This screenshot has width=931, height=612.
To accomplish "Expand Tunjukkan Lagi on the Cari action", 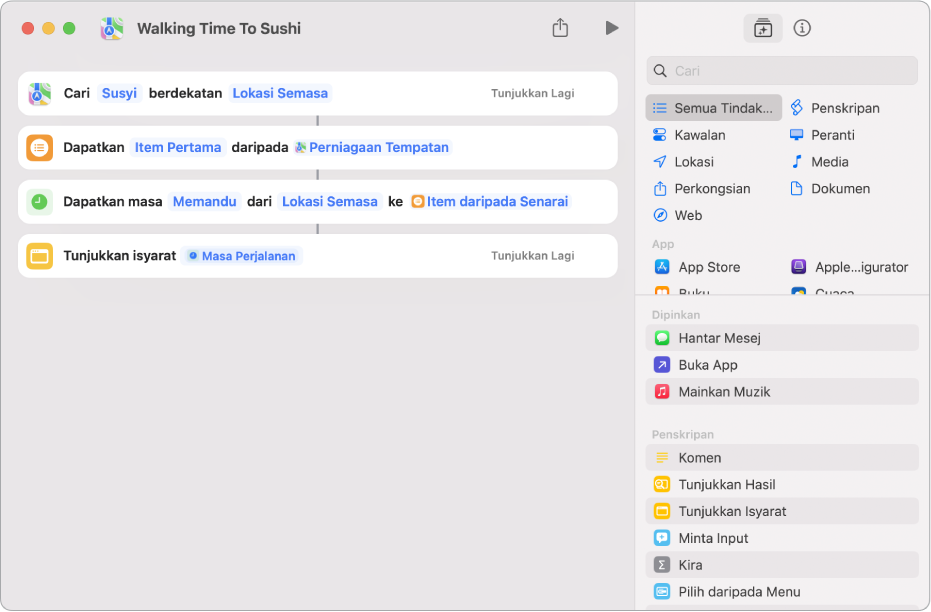I will point(532,93).
